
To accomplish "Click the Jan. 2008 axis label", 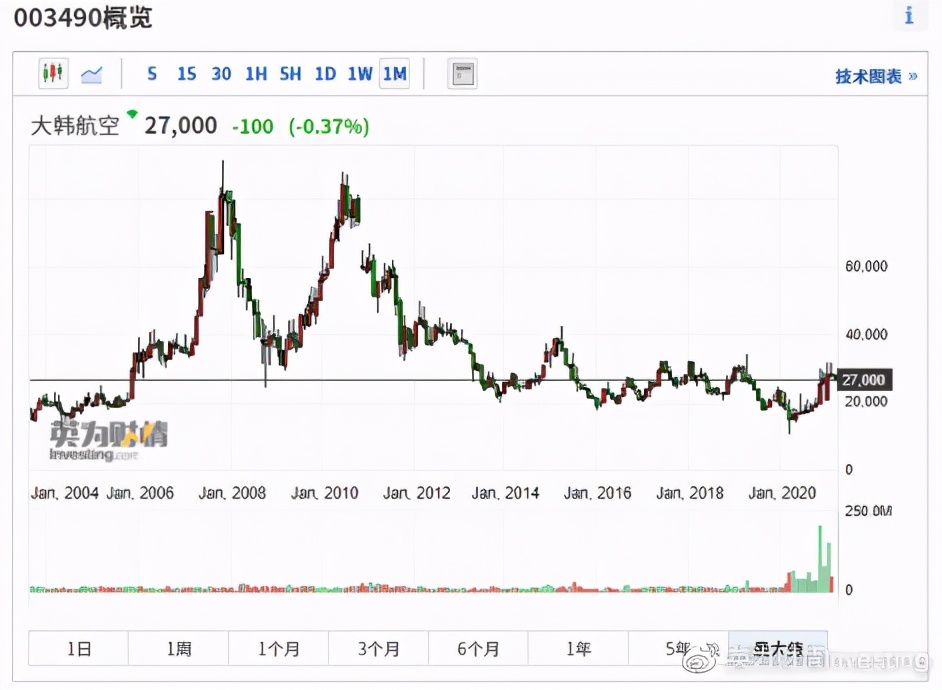I will point(232,493).
